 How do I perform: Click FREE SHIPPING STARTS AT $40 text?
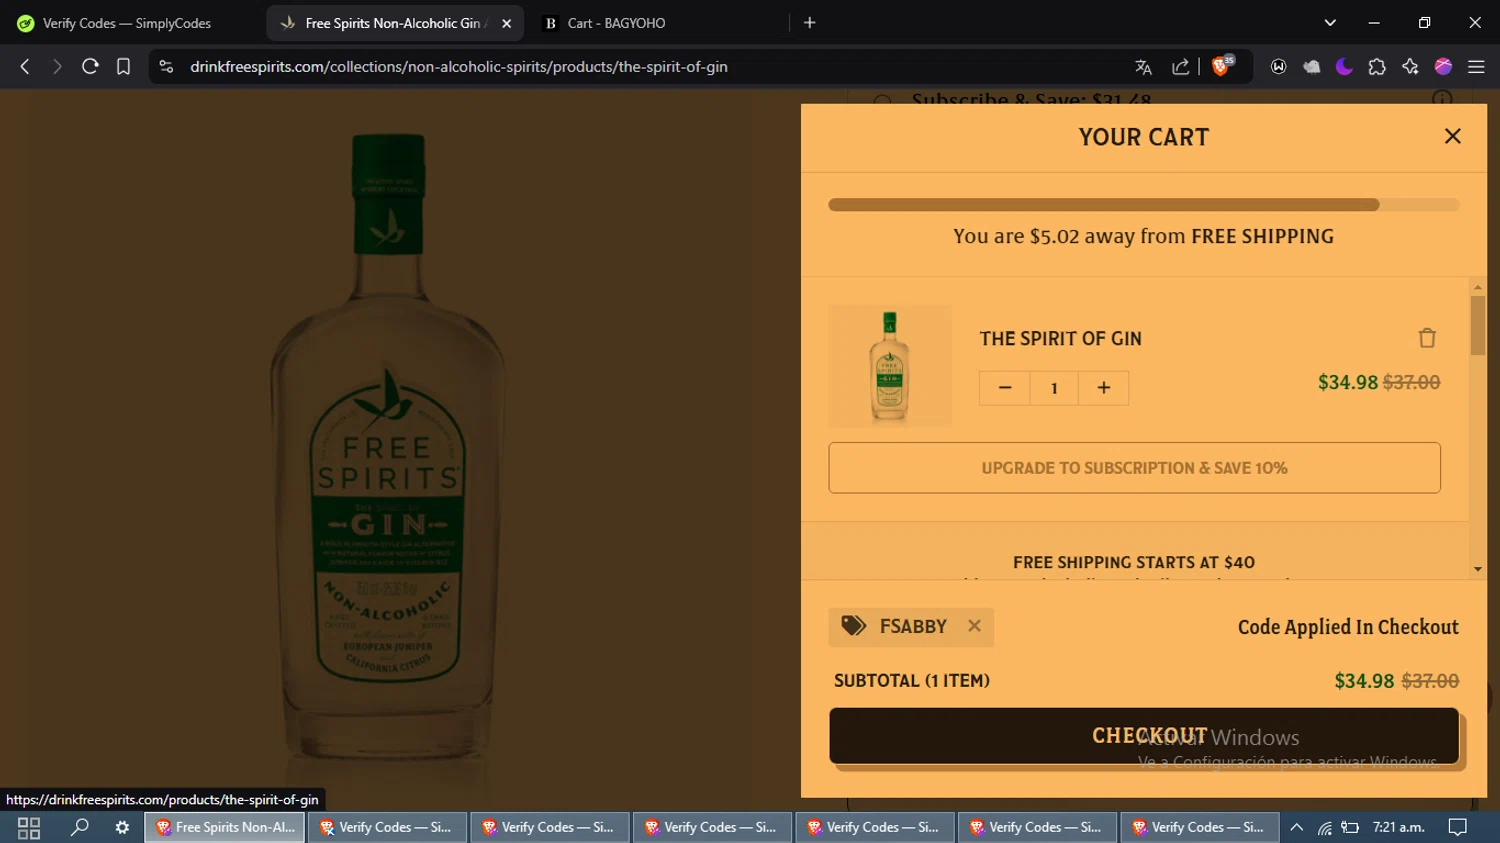pos(1134,562)
